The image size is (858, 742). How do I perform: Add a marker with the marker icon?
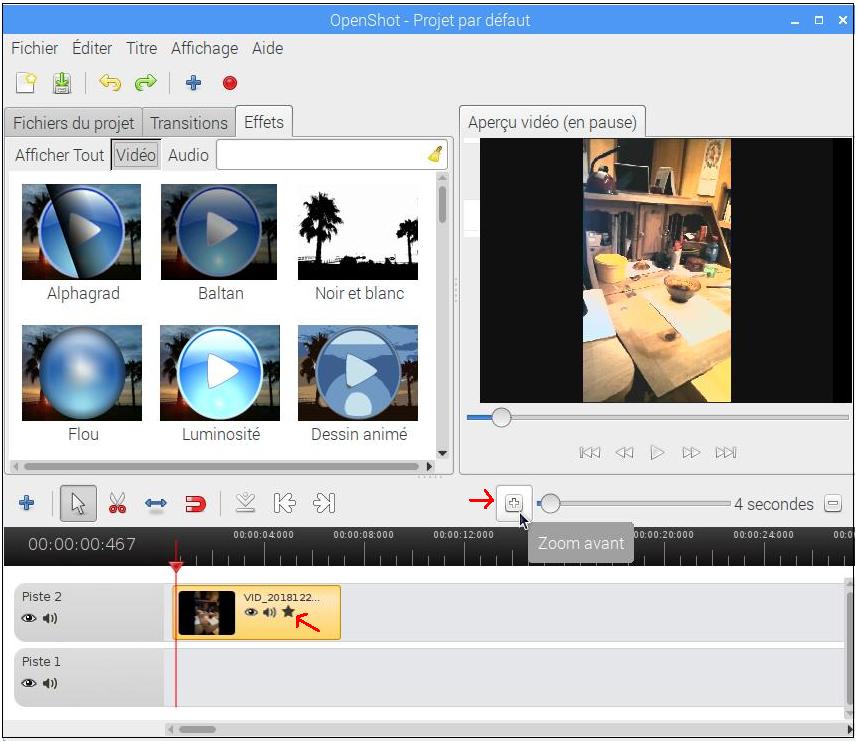(x=245, y=502)
